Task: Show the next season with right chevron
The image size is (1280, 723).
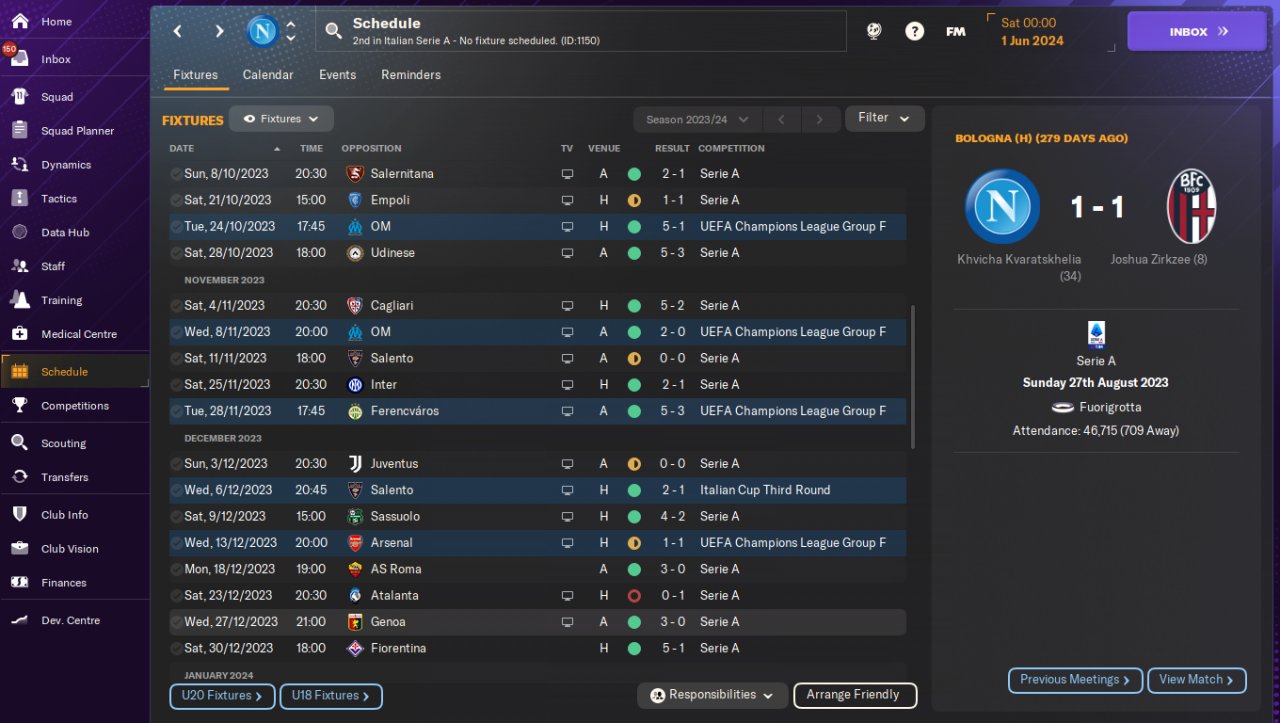Action: pos(820,120)
